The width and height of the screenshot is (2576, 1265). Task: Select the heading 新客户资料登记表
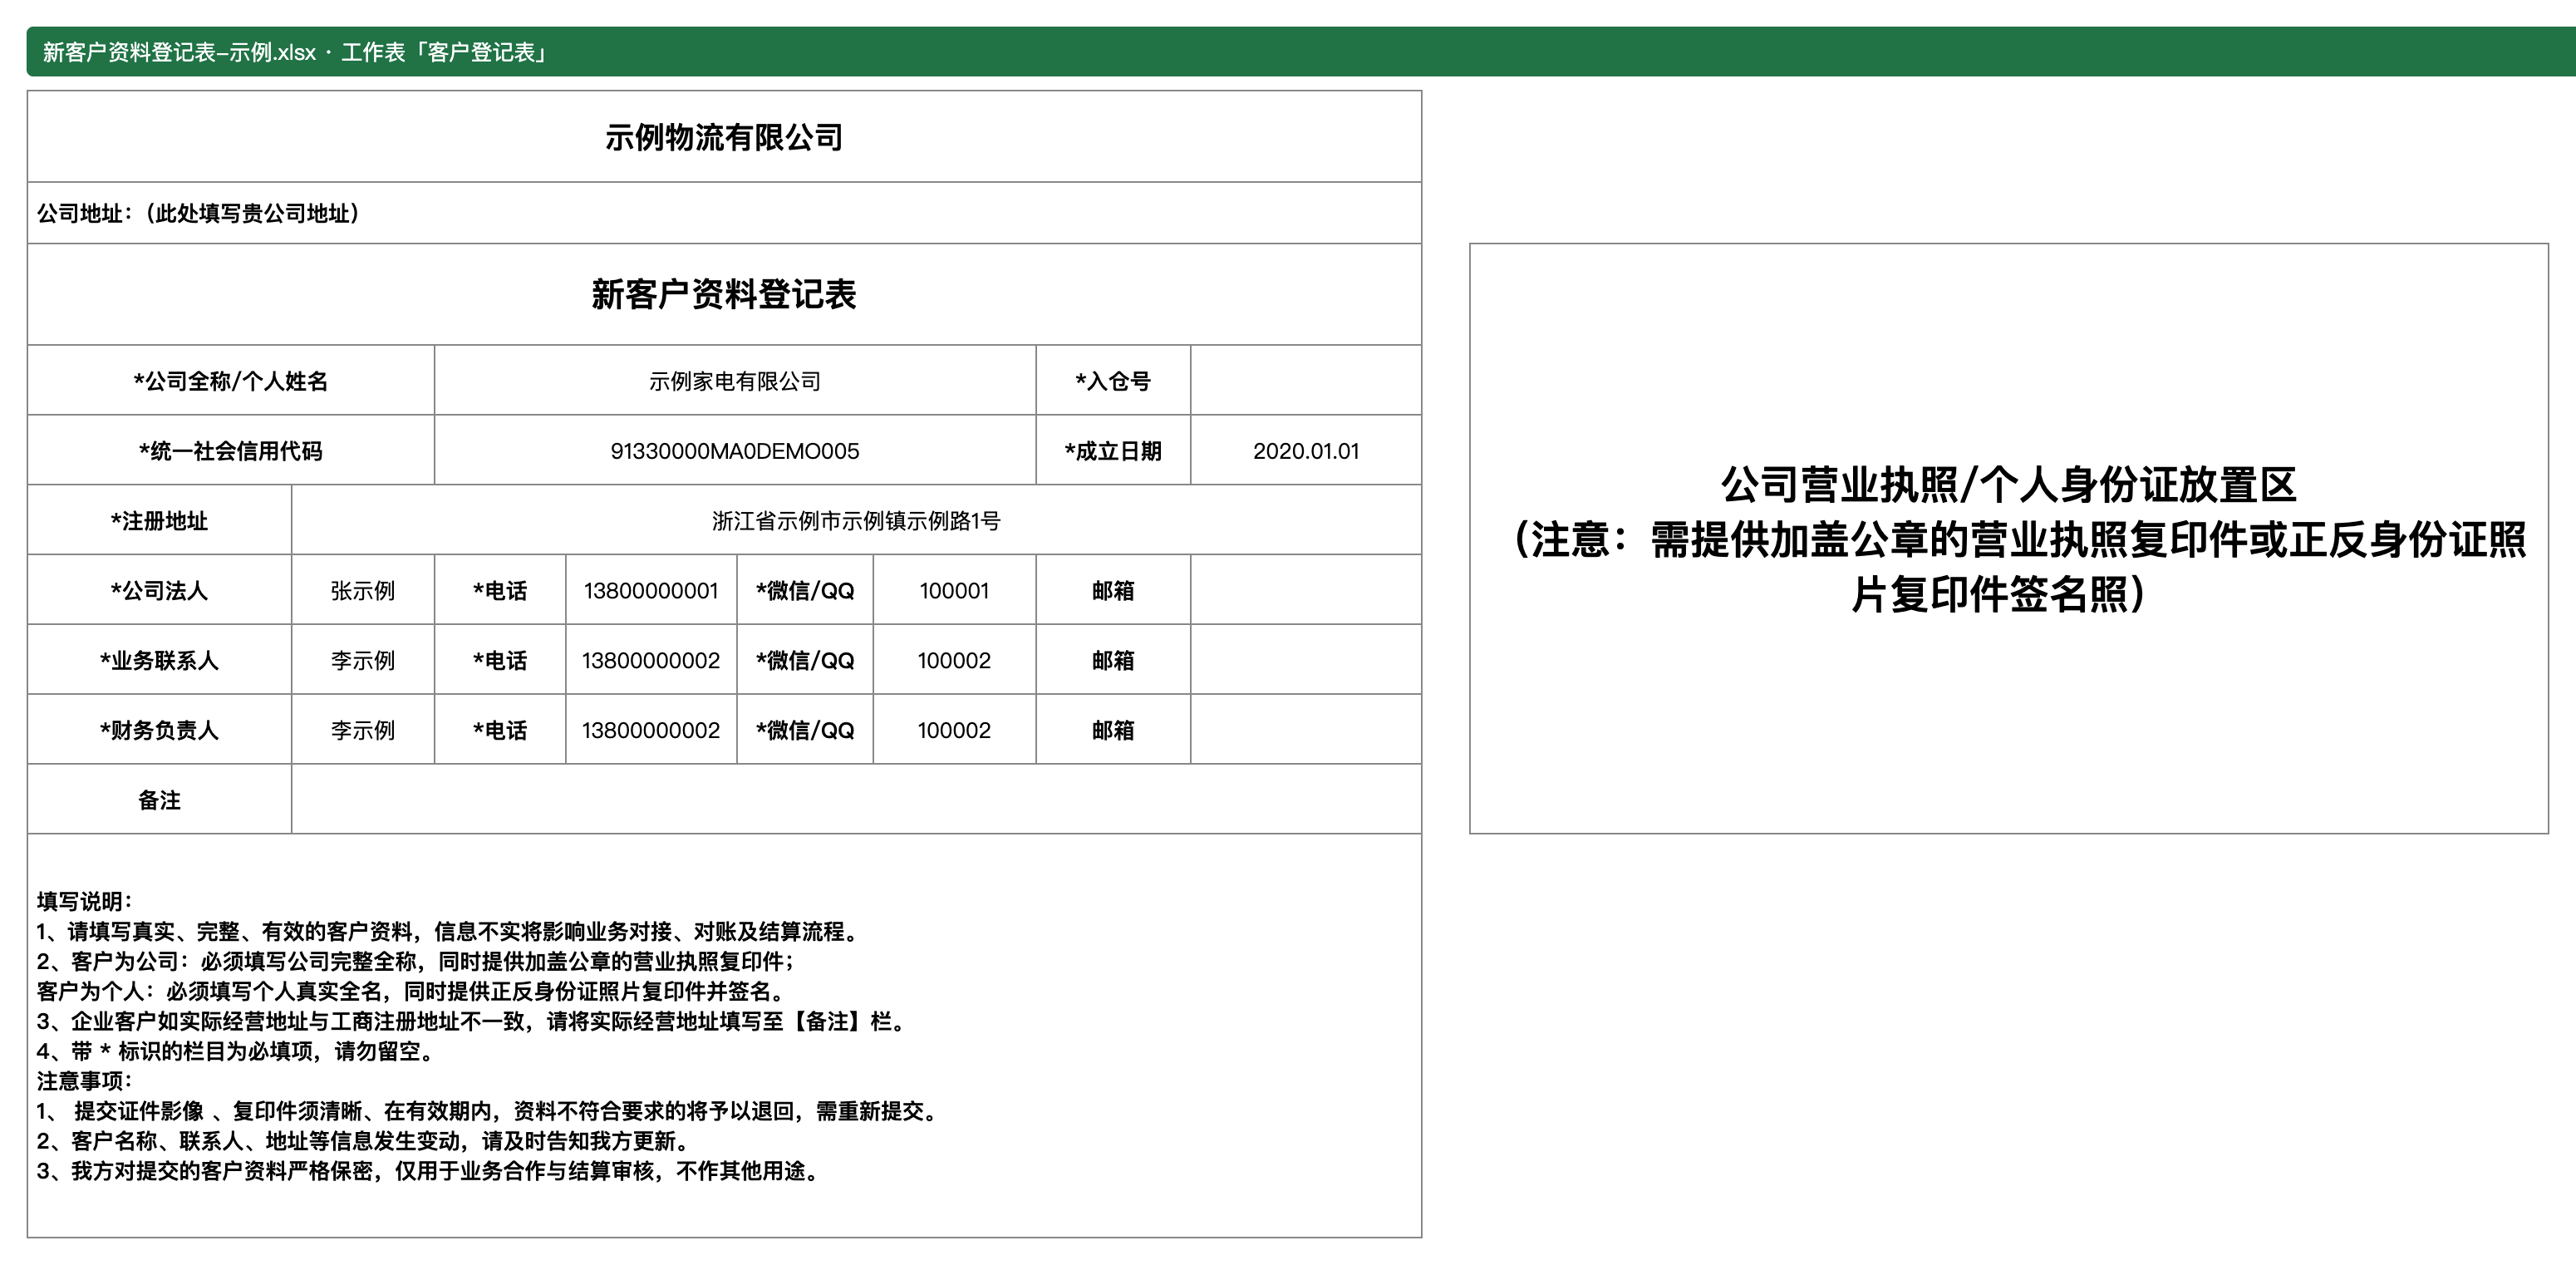pos(724,294)
